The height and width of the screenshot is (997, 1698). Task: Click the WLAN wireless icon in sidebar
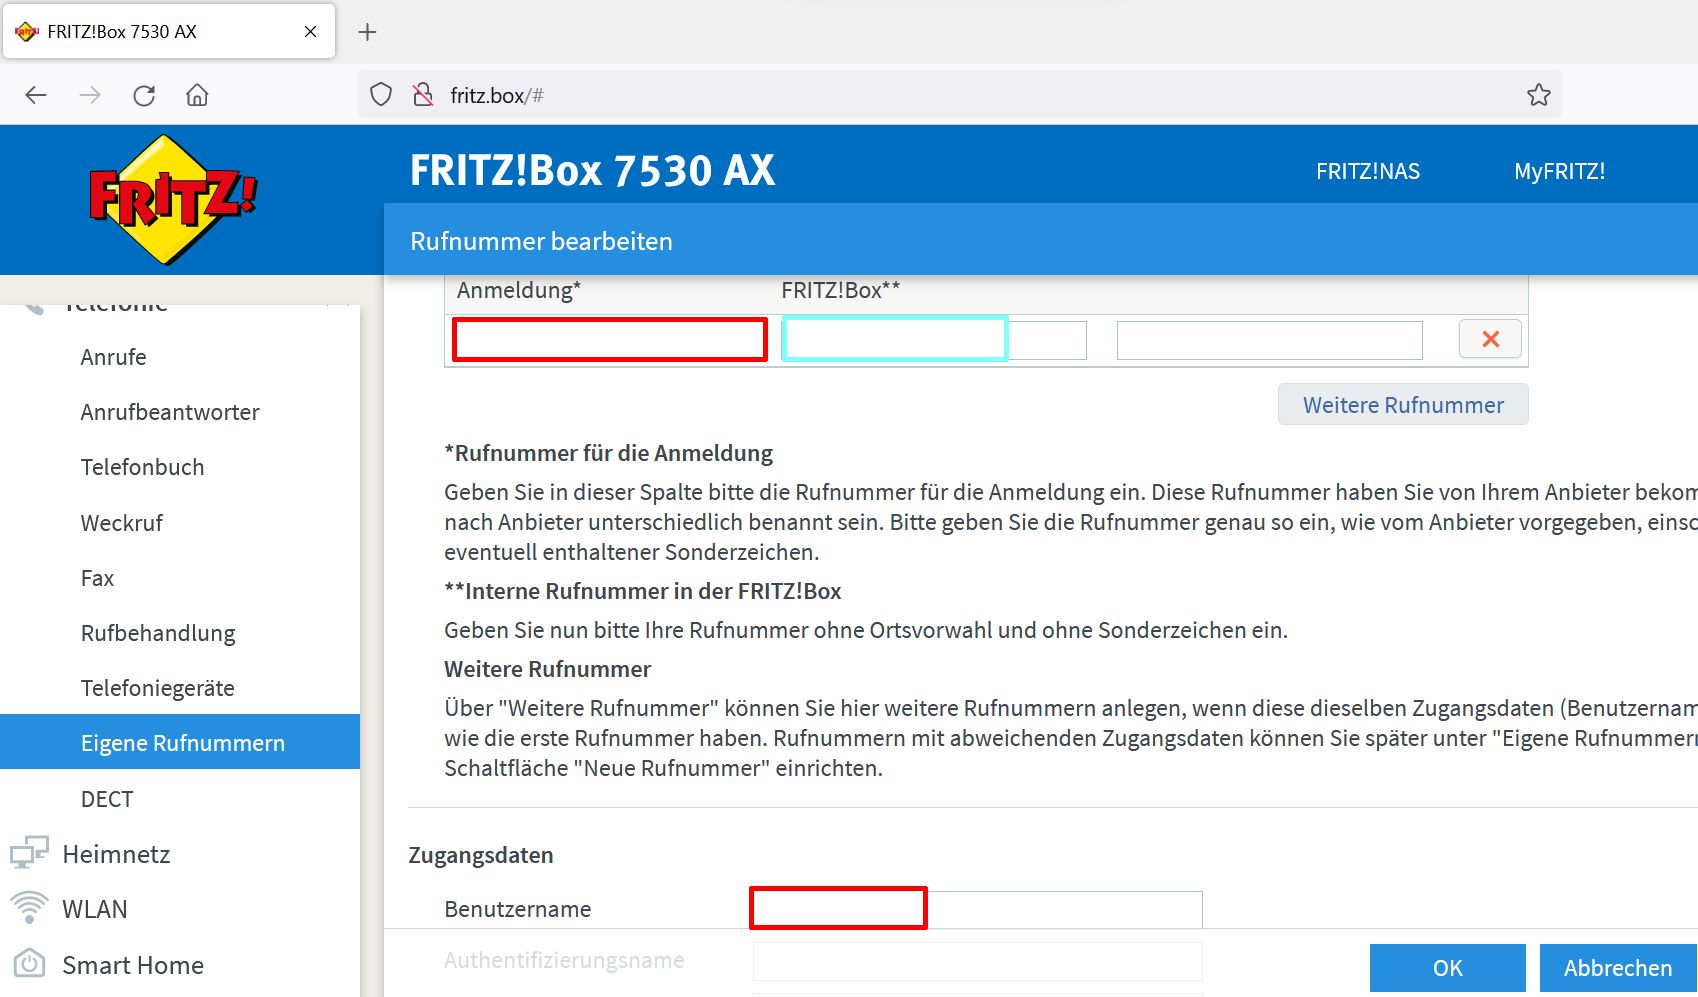coord(29,907)
